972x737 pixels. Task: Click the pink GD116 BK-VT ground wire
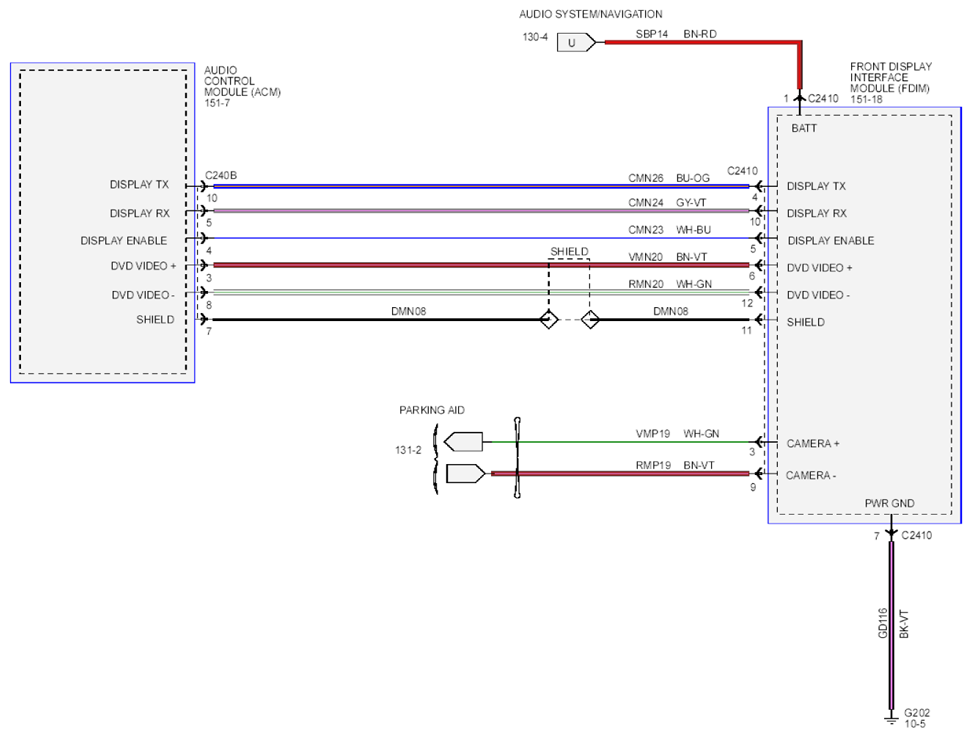point(891,625)
